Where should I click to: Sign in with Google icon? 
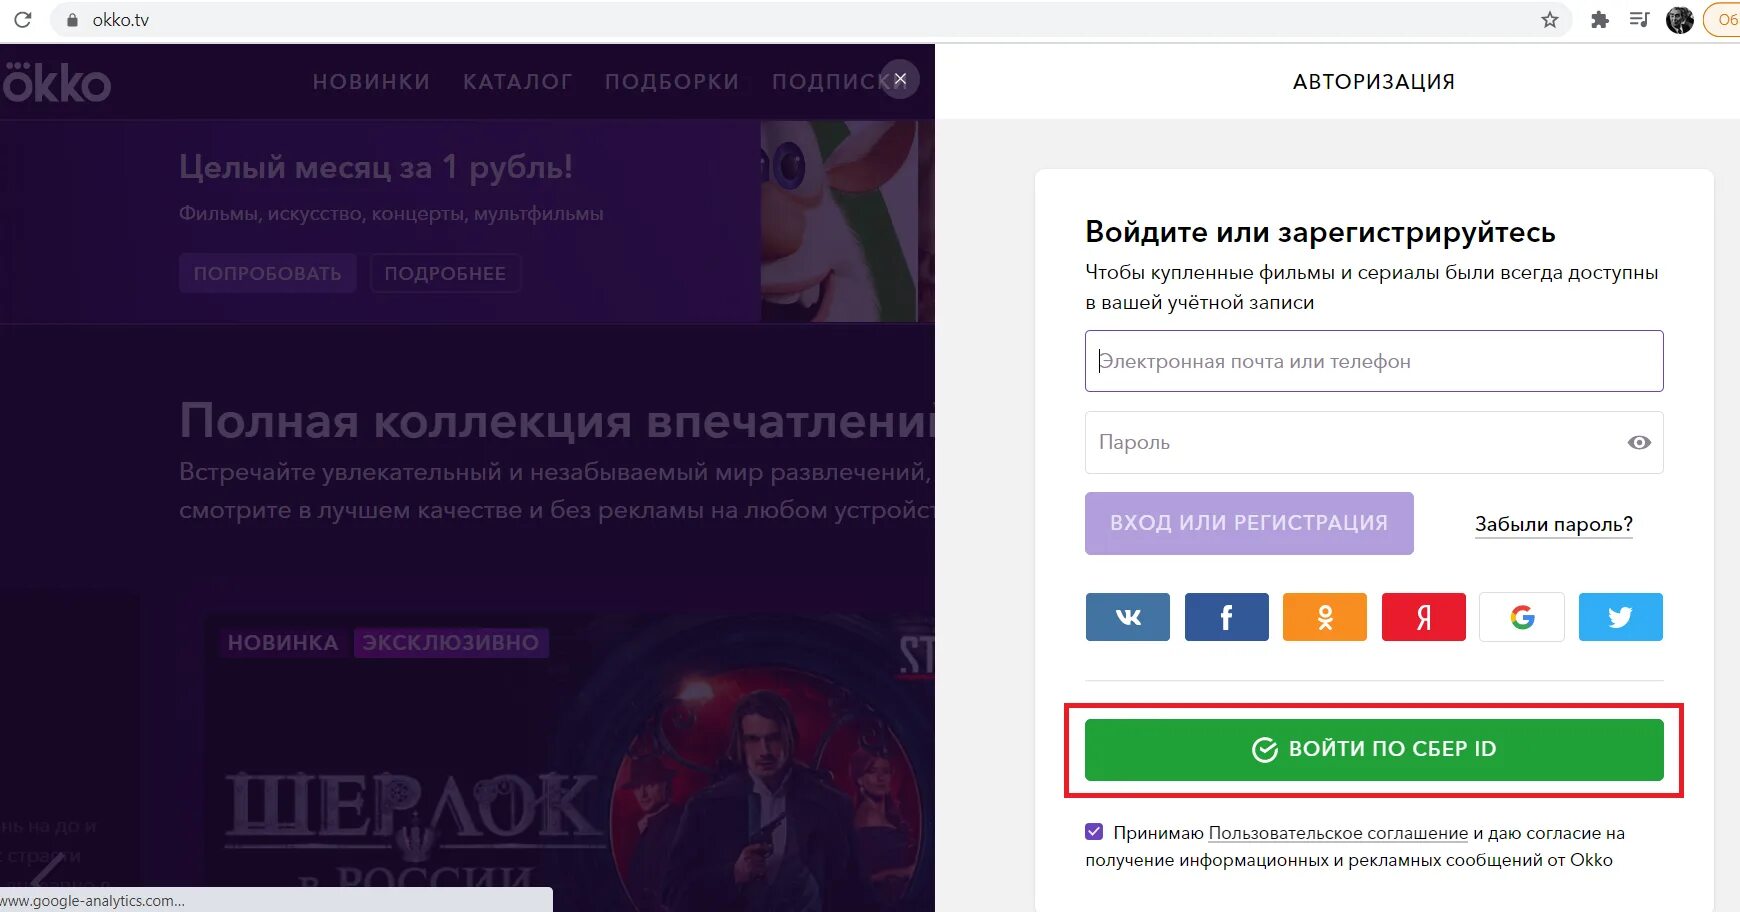(1522, 617)
